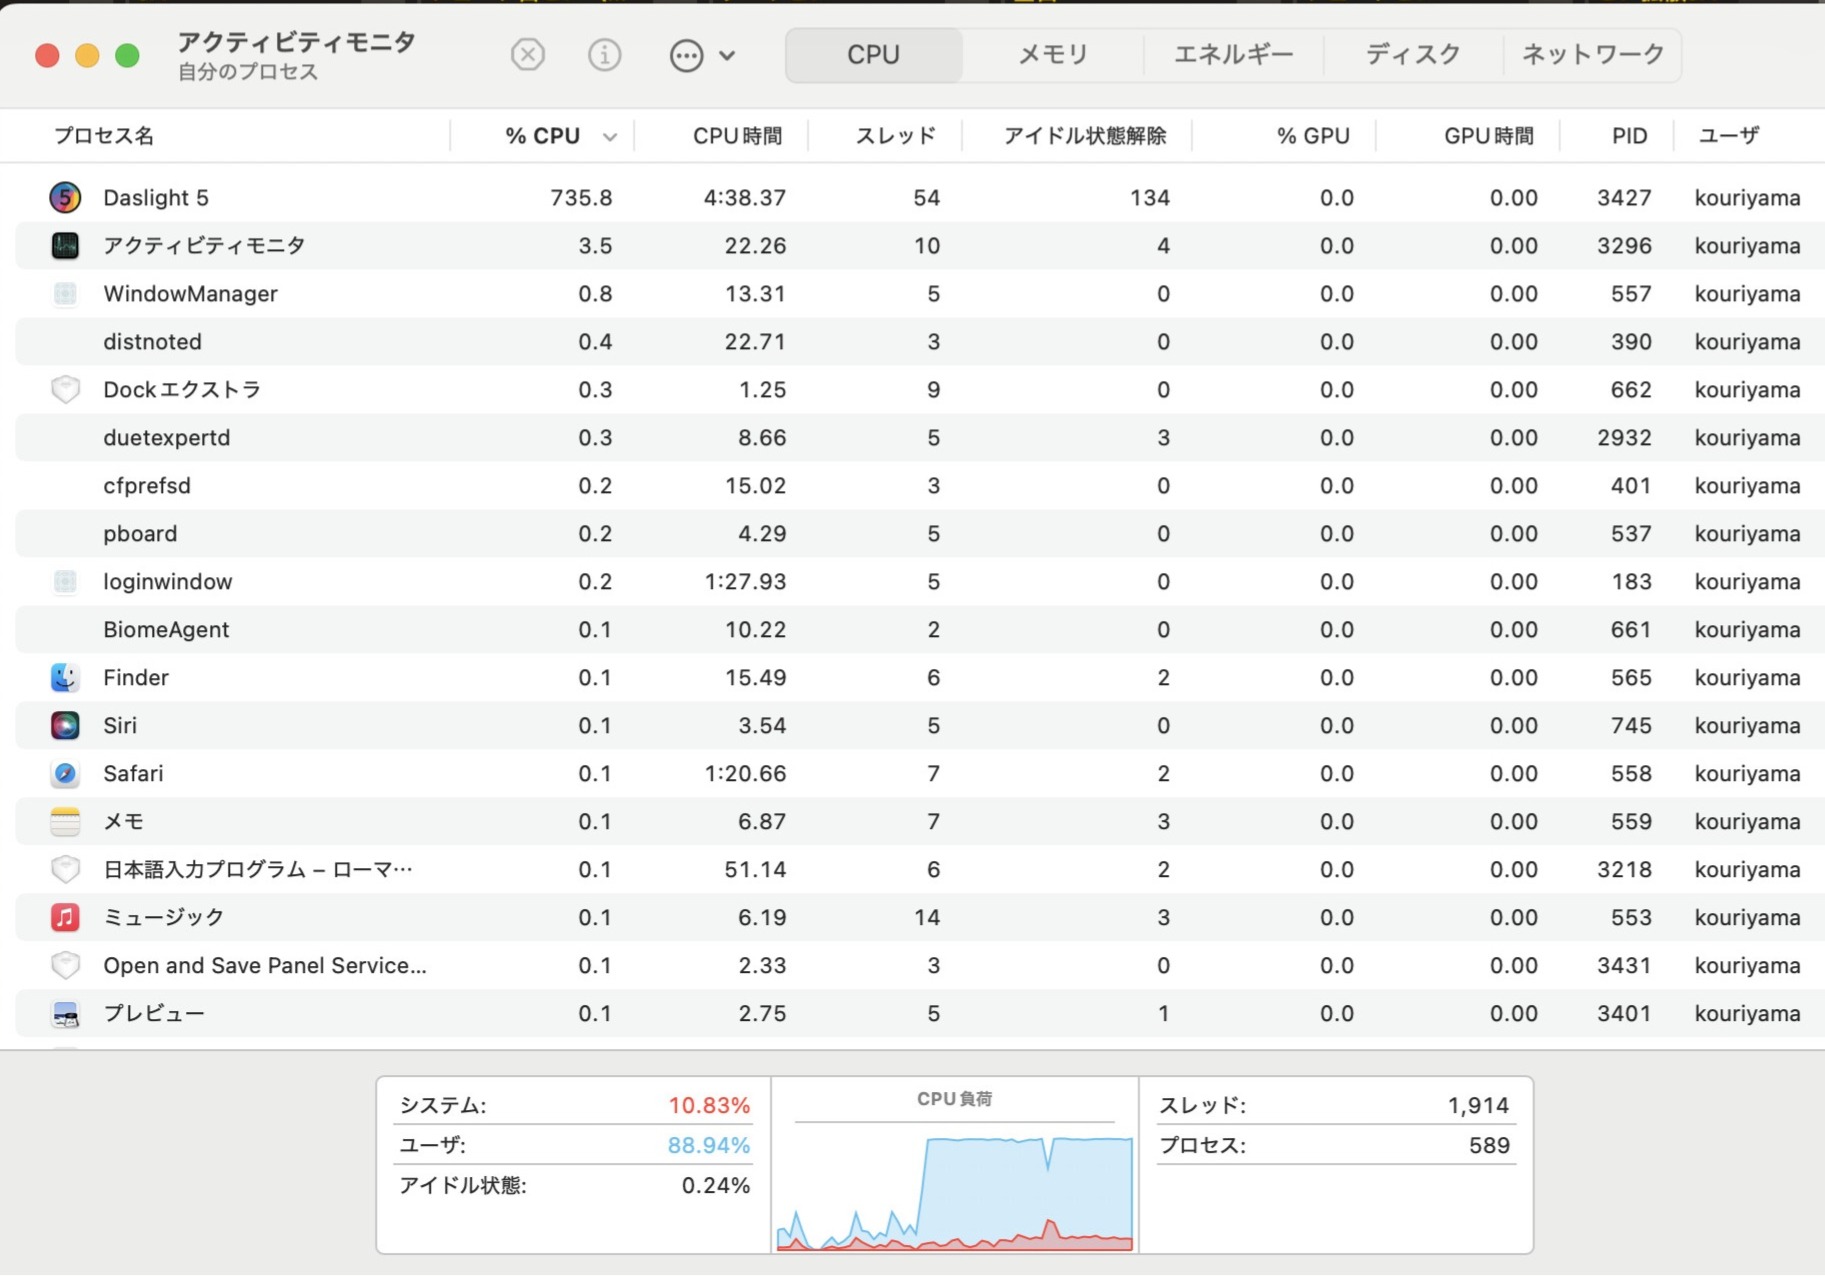Click PID 3218 cell
The height and width of the screenshot is (1276, 1825).
pos(1624,869)
